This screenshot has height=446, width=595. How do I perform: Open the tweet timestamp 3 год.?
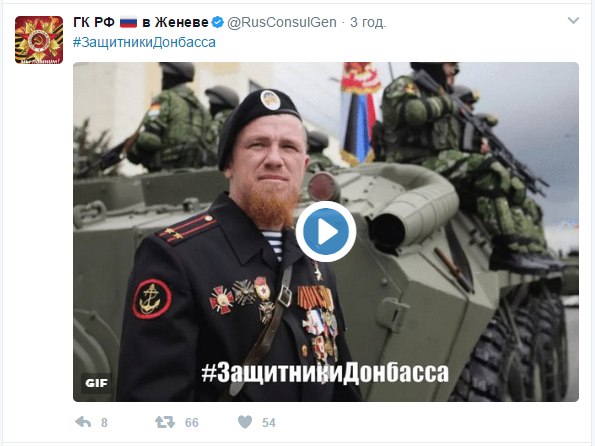click(368, 22)
